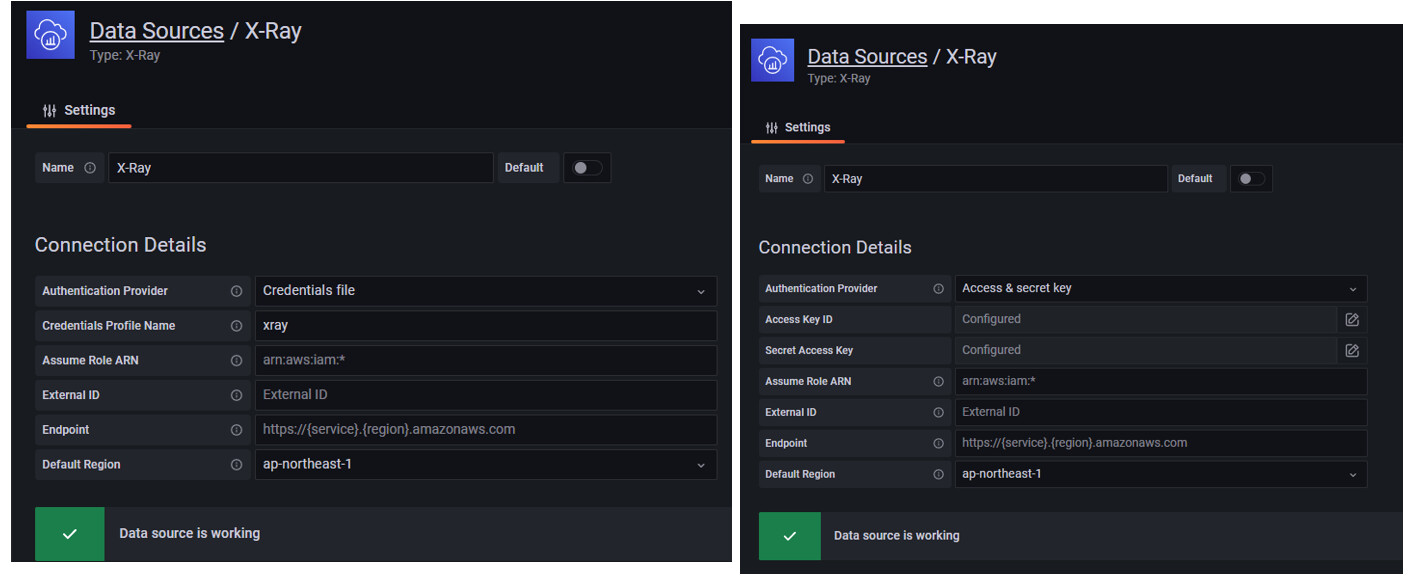Expand Default Region dropdown, Access & secret key form

(x=1161, y=475)
